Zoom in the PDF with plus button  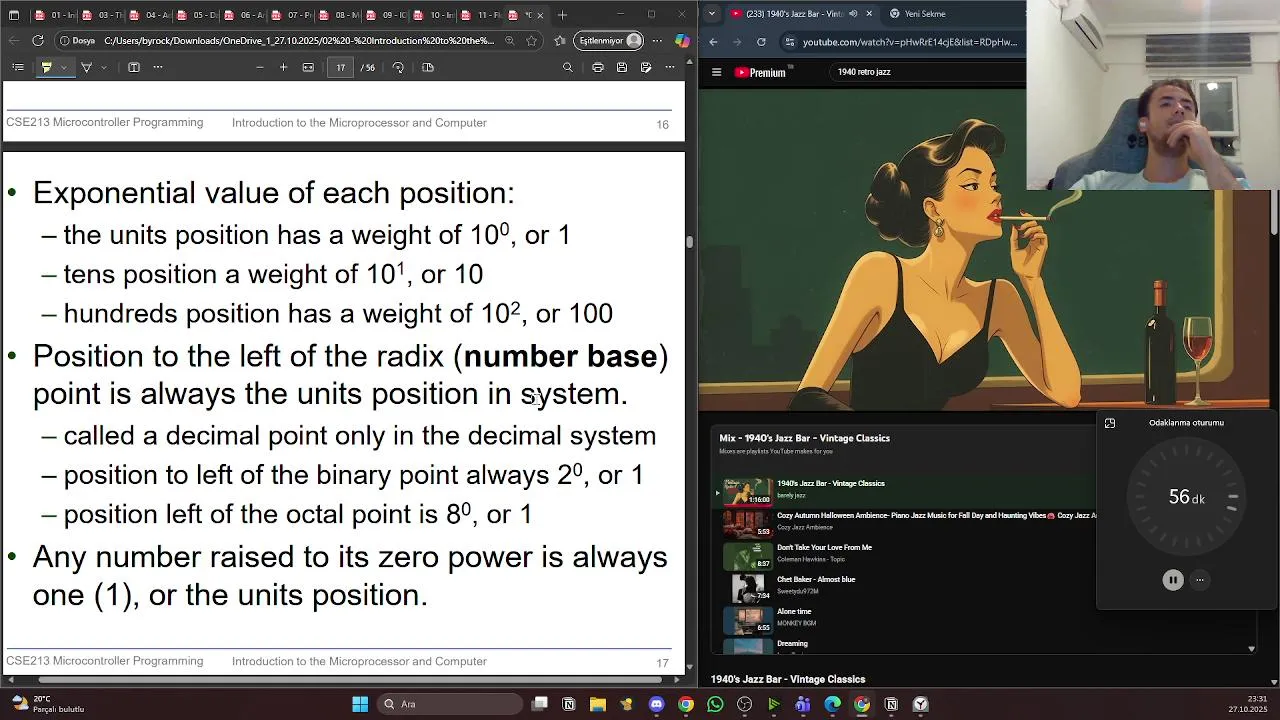tap(283, 67)
